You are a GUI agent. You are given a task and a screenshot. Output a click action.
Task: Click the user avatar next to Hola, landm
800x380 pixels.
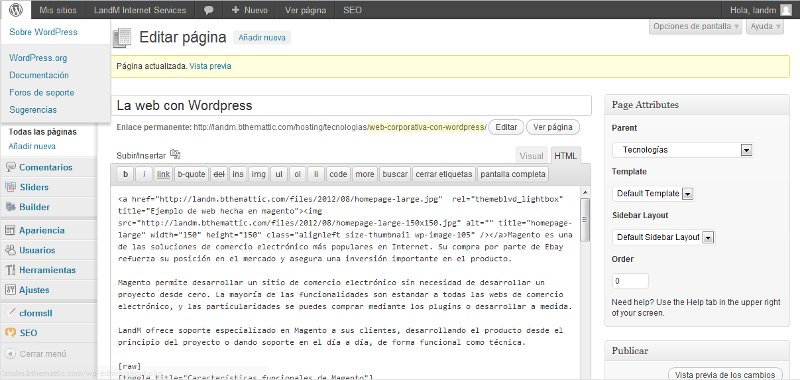point(786,10)
